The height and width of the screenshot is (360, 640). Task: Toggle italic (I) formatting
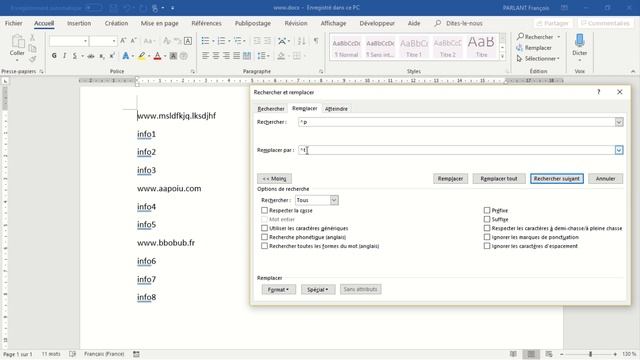[x=64, y=56]
